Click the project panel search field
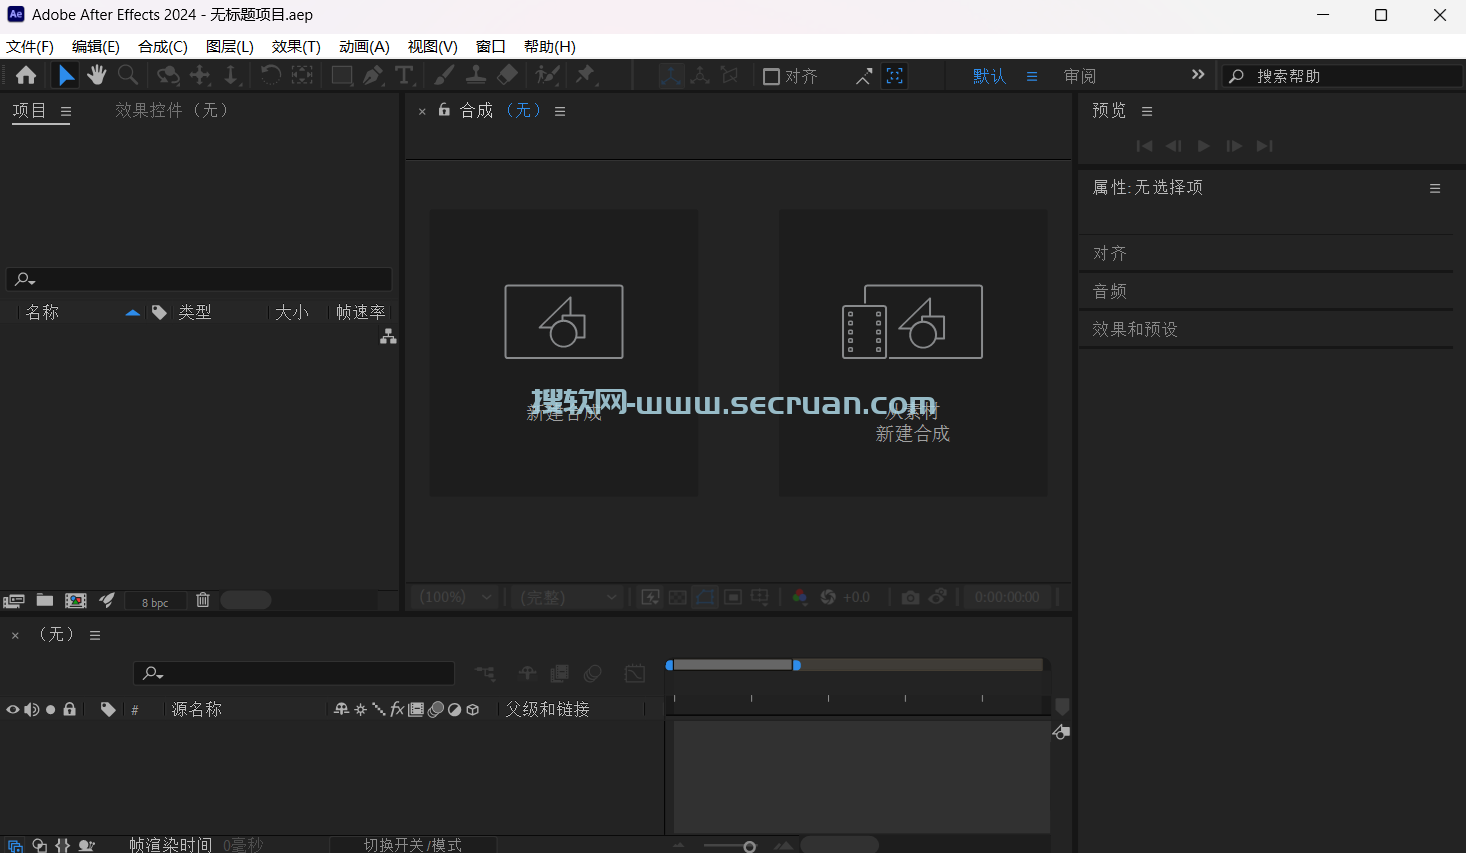 click(199, 279)
